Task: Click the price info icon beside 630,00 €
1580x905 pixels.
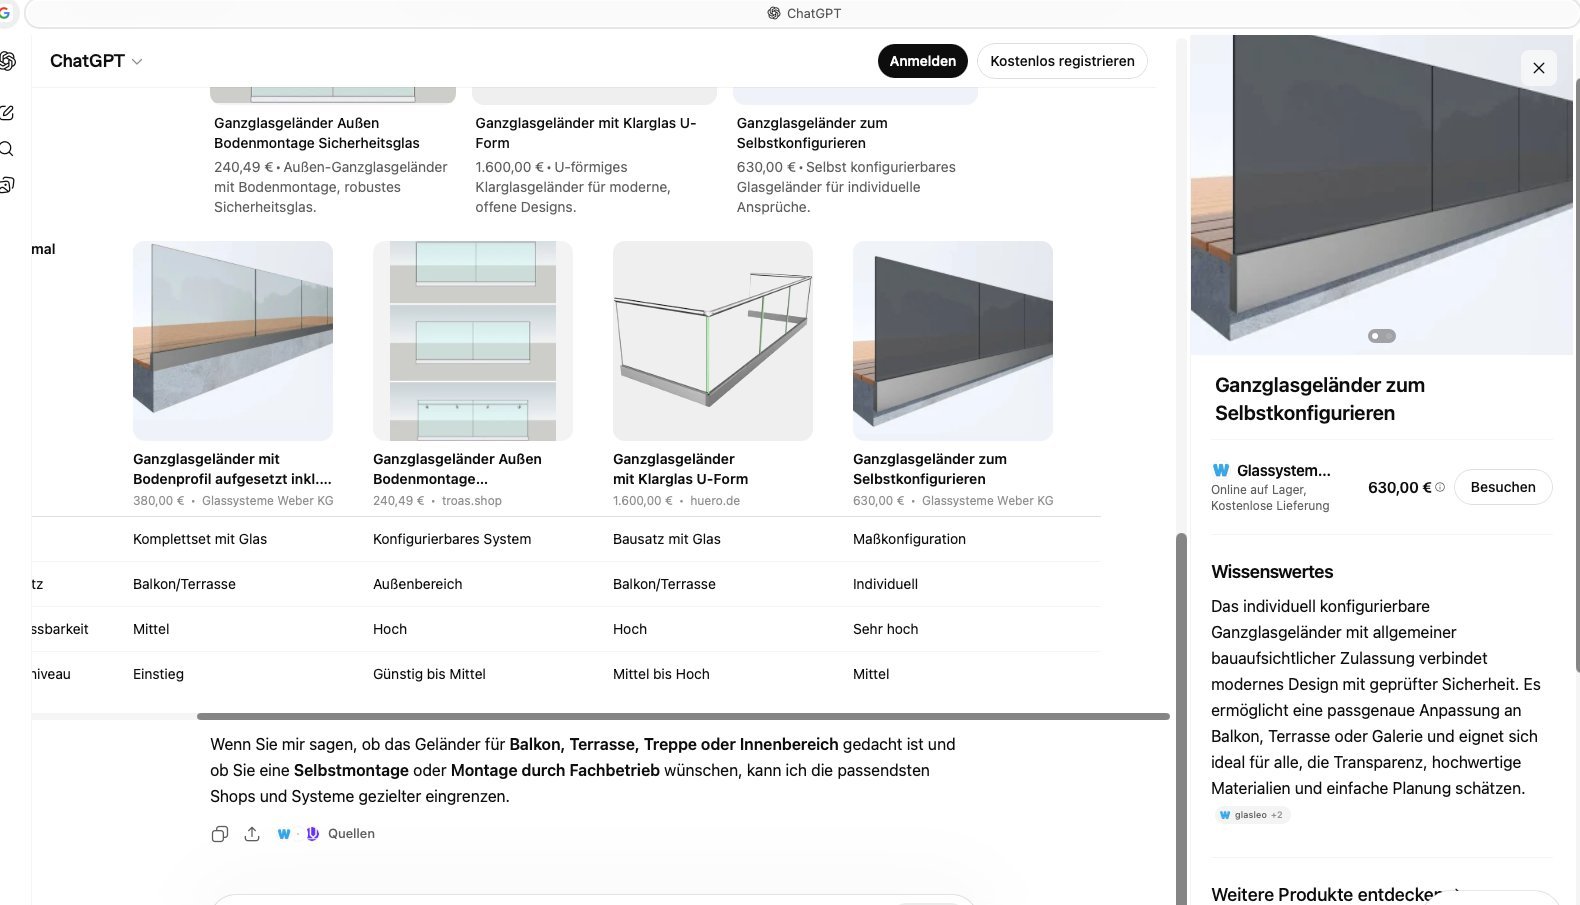Action: click(1440, 488)
